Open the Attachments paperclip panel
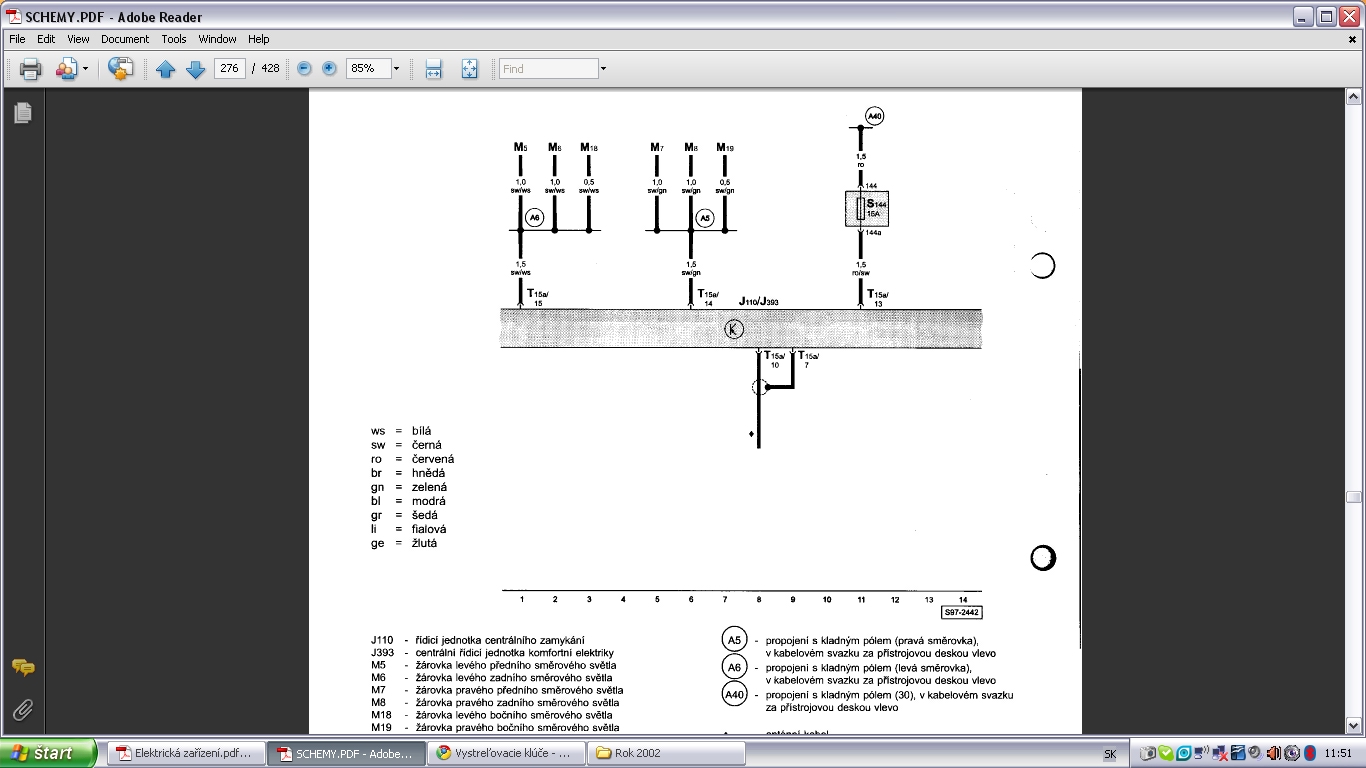The width and height of the screenshot is (1366, 768). click(x=22, y=710)
